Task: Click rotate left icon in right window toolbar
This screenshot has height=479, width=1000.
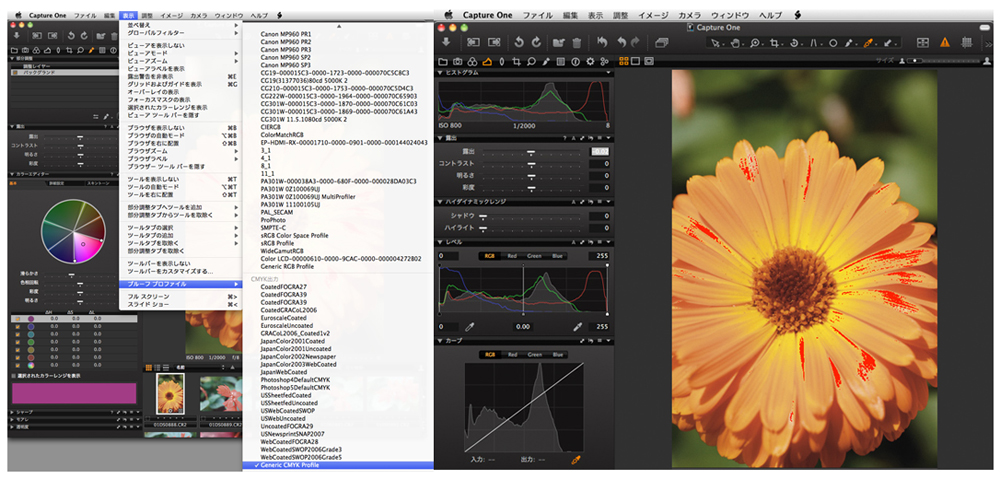Action: tap(519, 42)
